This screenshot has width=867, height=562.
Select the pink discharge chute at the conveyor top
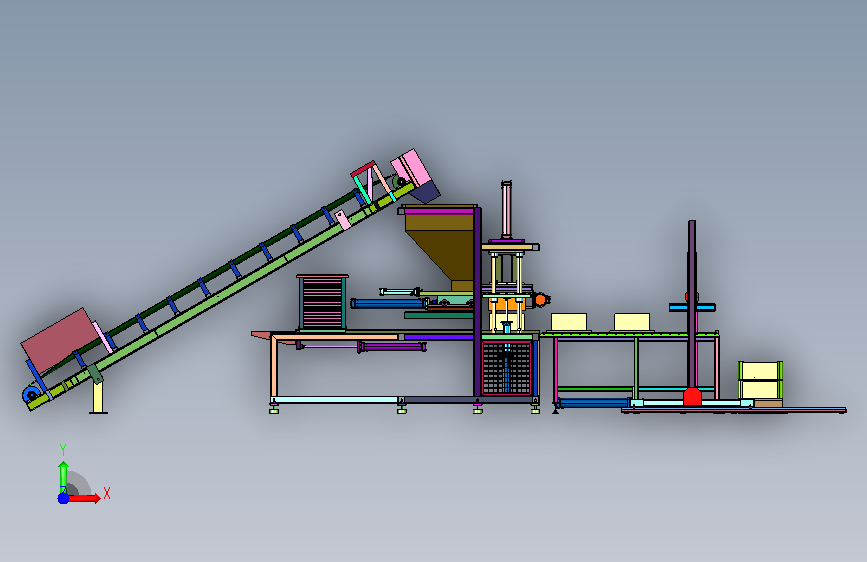tap(411, 168)
